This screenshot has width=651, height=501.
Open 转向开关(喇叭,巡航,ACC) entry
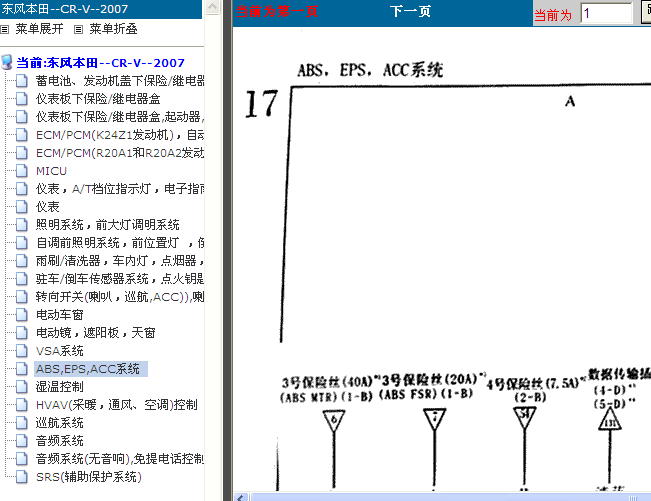coord(120,297)
